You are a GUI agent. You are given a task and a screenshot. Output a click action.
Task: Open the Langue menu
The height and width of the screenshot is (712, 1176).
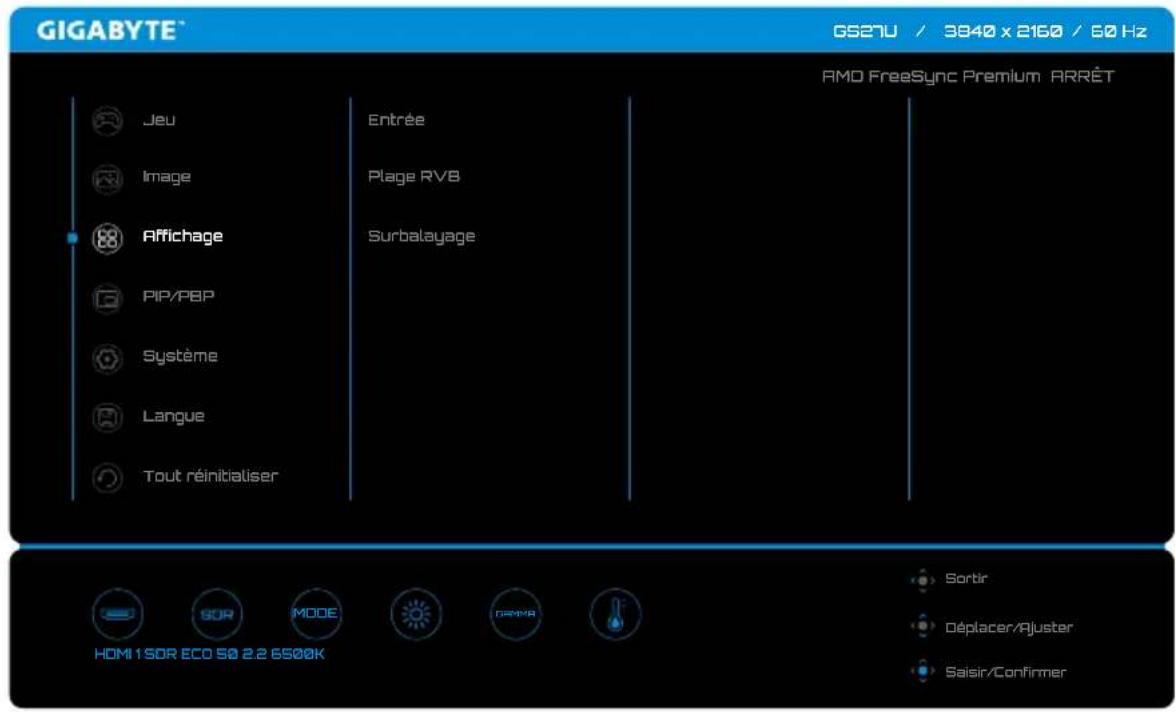173,416
